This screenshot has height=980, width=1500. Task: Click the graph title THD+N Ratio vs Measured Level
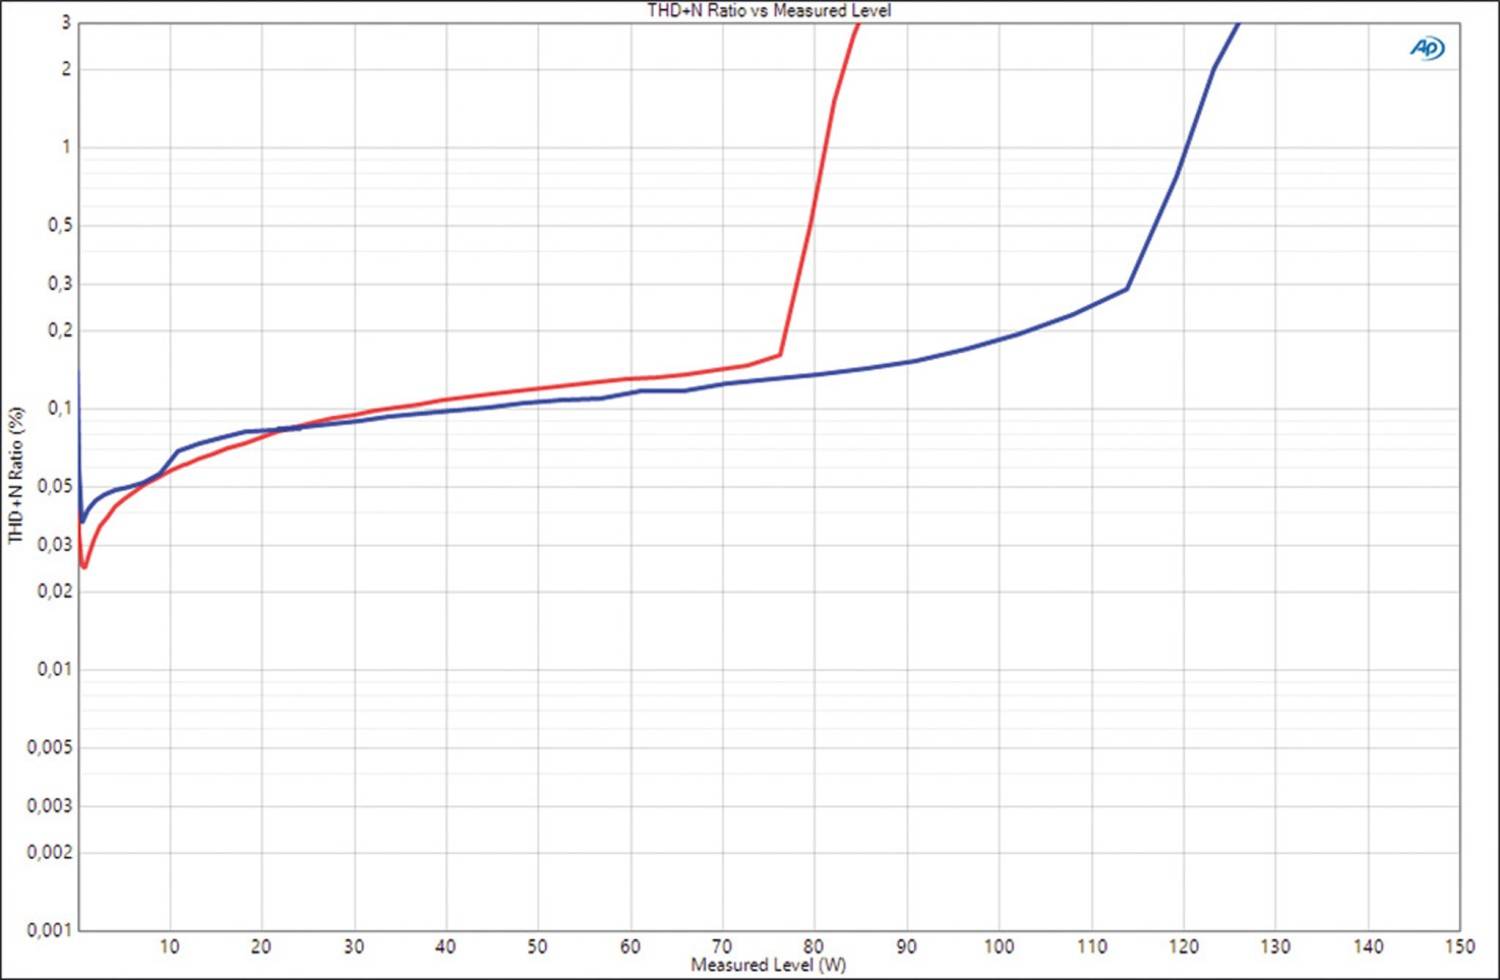769,10
